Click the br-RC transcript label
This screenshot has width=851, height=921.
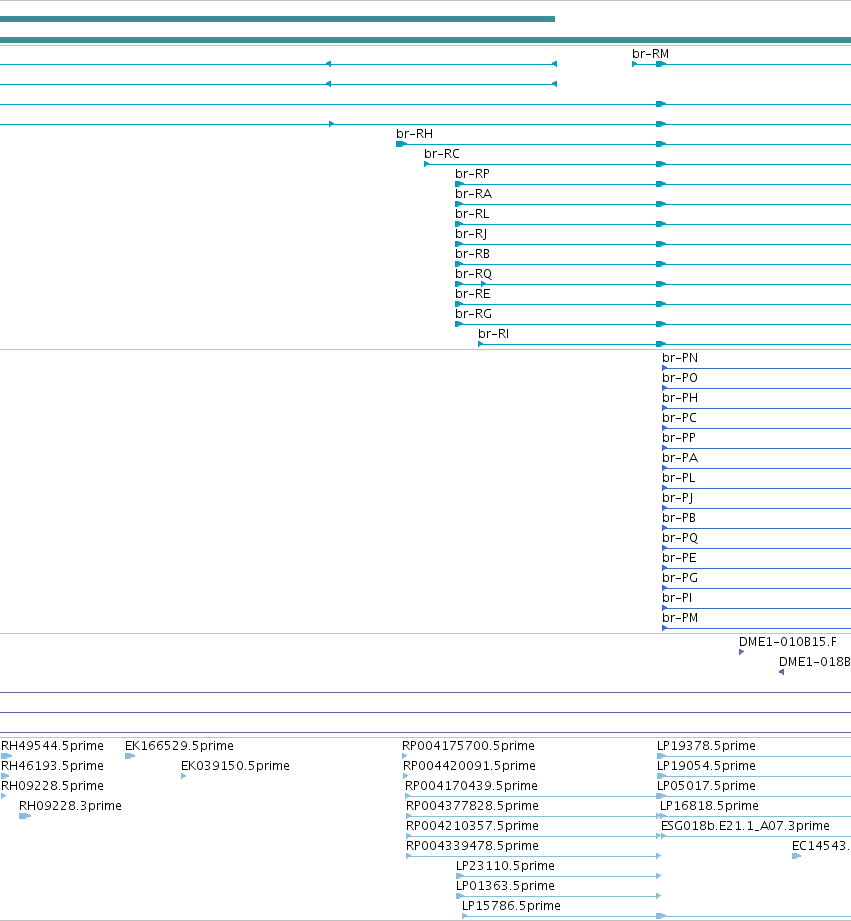coord(442,154)
